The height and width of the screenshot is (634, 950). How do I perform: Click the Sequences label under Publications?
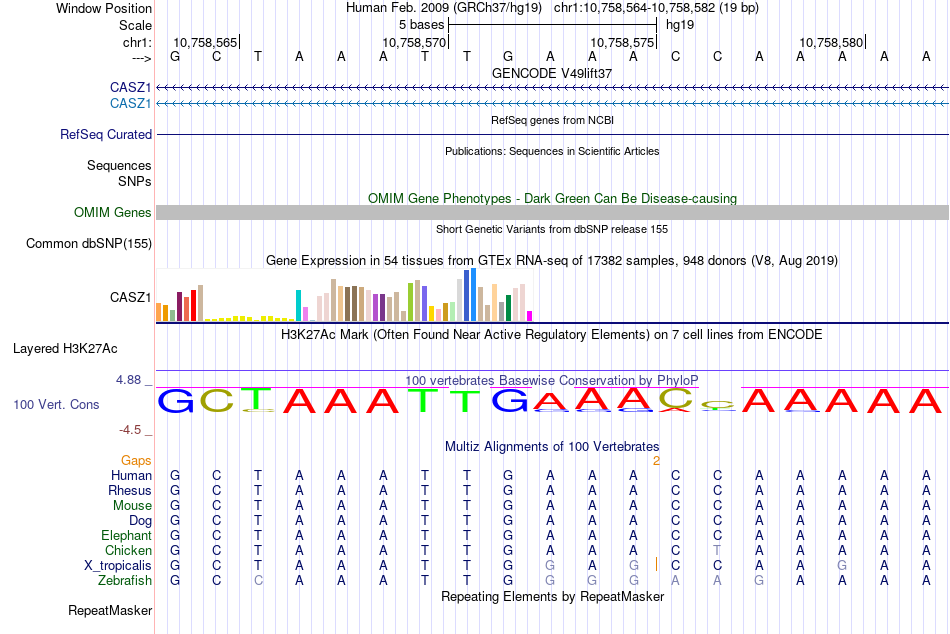tap(119, 165)
